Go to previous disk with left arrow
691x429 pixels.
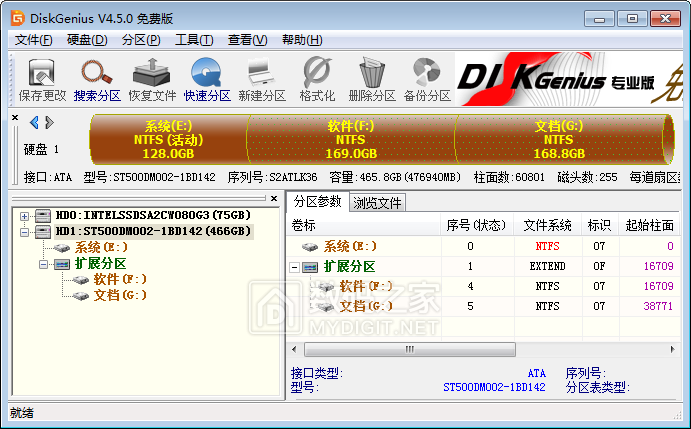(x=34, y=122)
